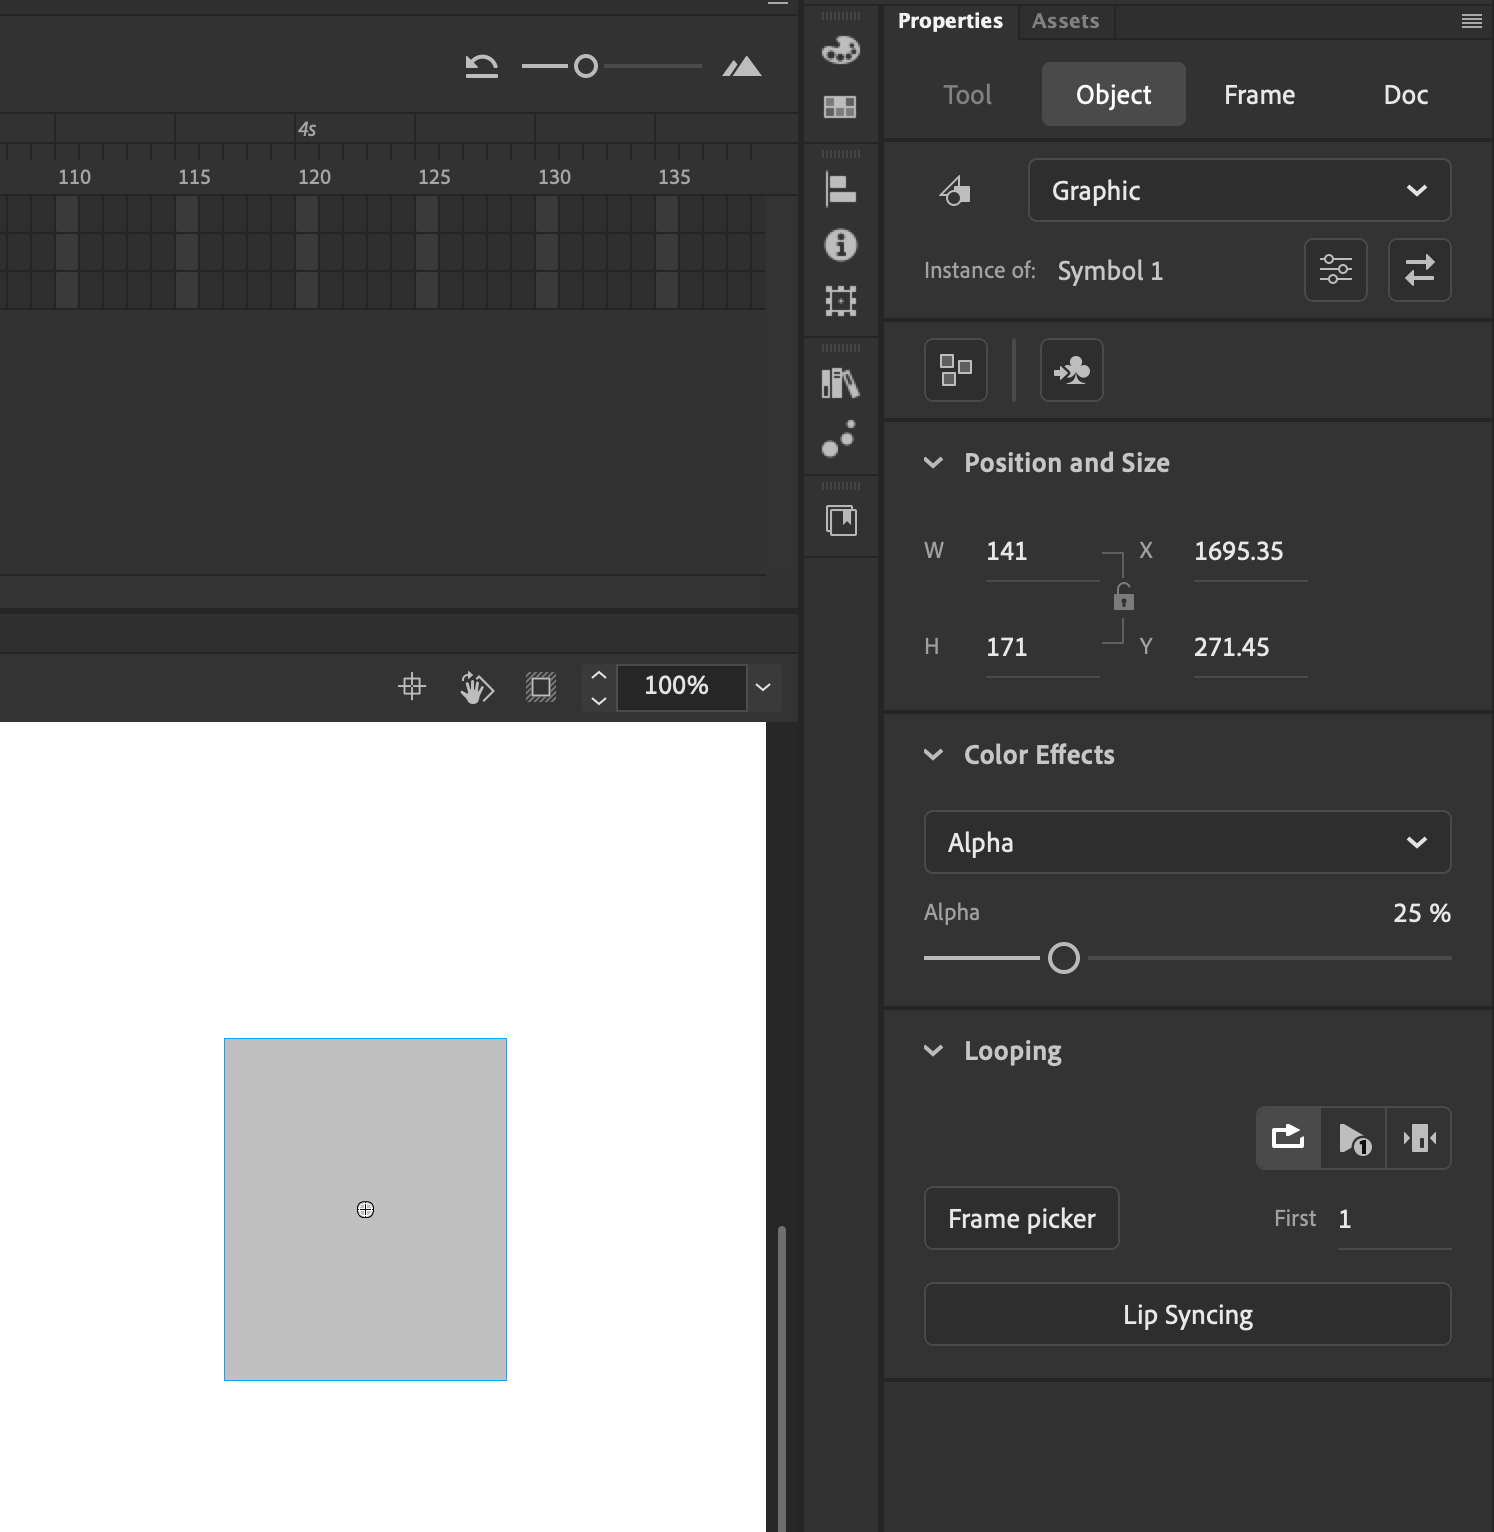This screenshot has height=1532, width=1494.
Task: Open the Color panel
Action: (x=841, y=50)
